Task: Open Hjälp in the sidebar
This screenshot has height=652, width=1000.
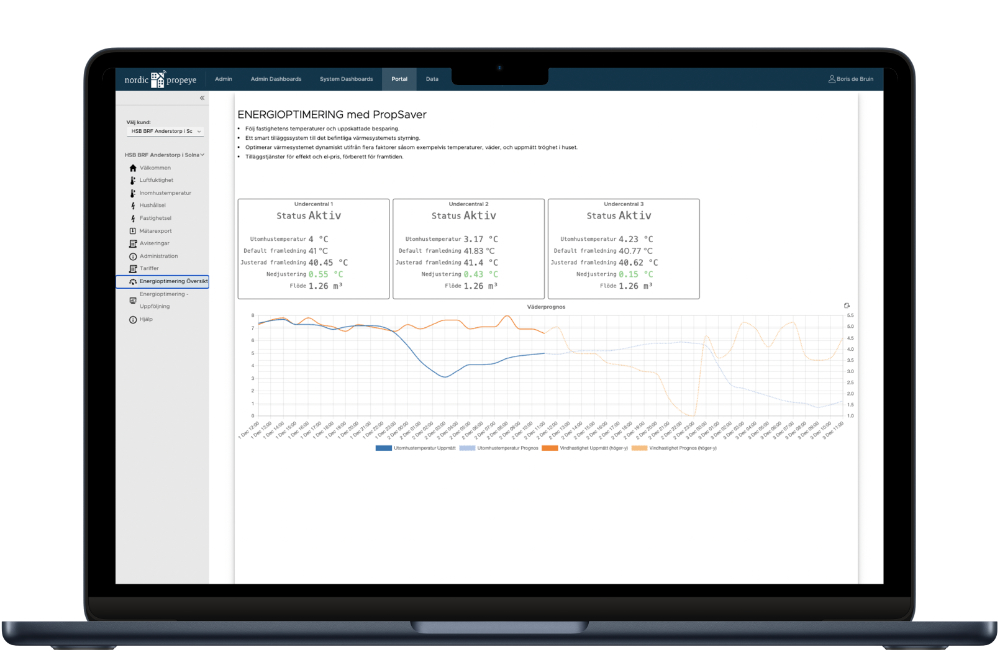Action: tap(146, 320)
